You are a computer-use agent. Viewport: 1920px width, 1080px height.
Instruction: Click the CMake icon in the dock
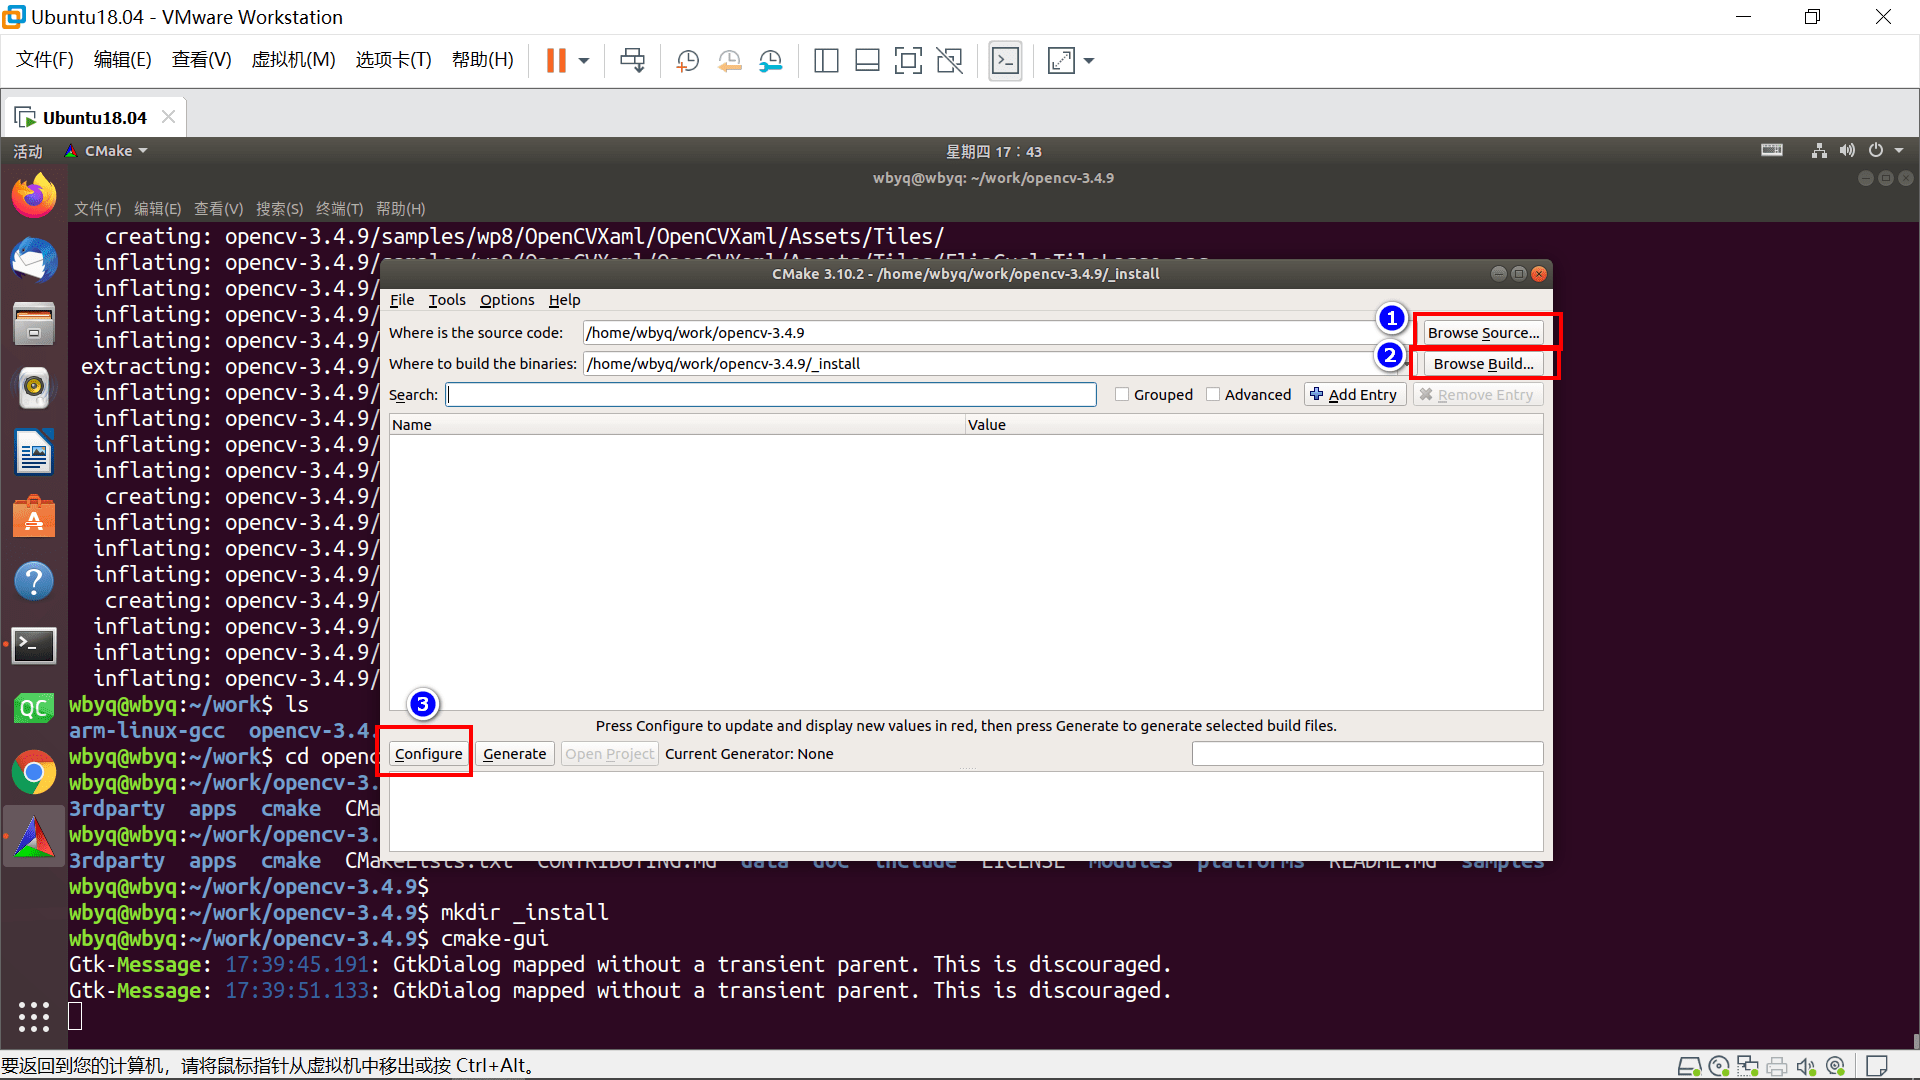tap(34, 838)
